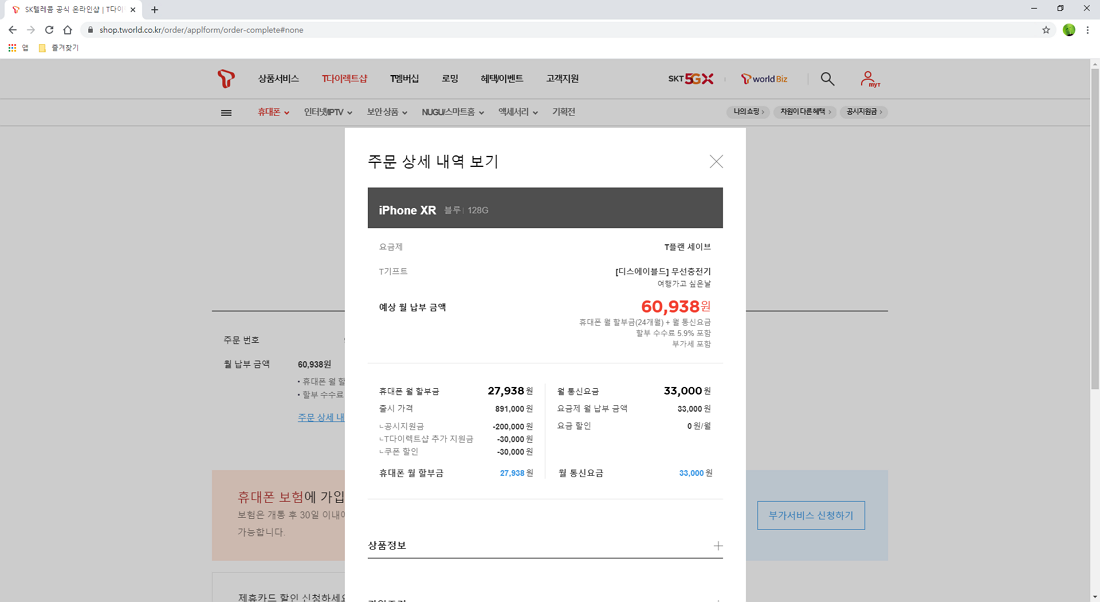Bookmark this page with the star icon

tap(1046, 29)
